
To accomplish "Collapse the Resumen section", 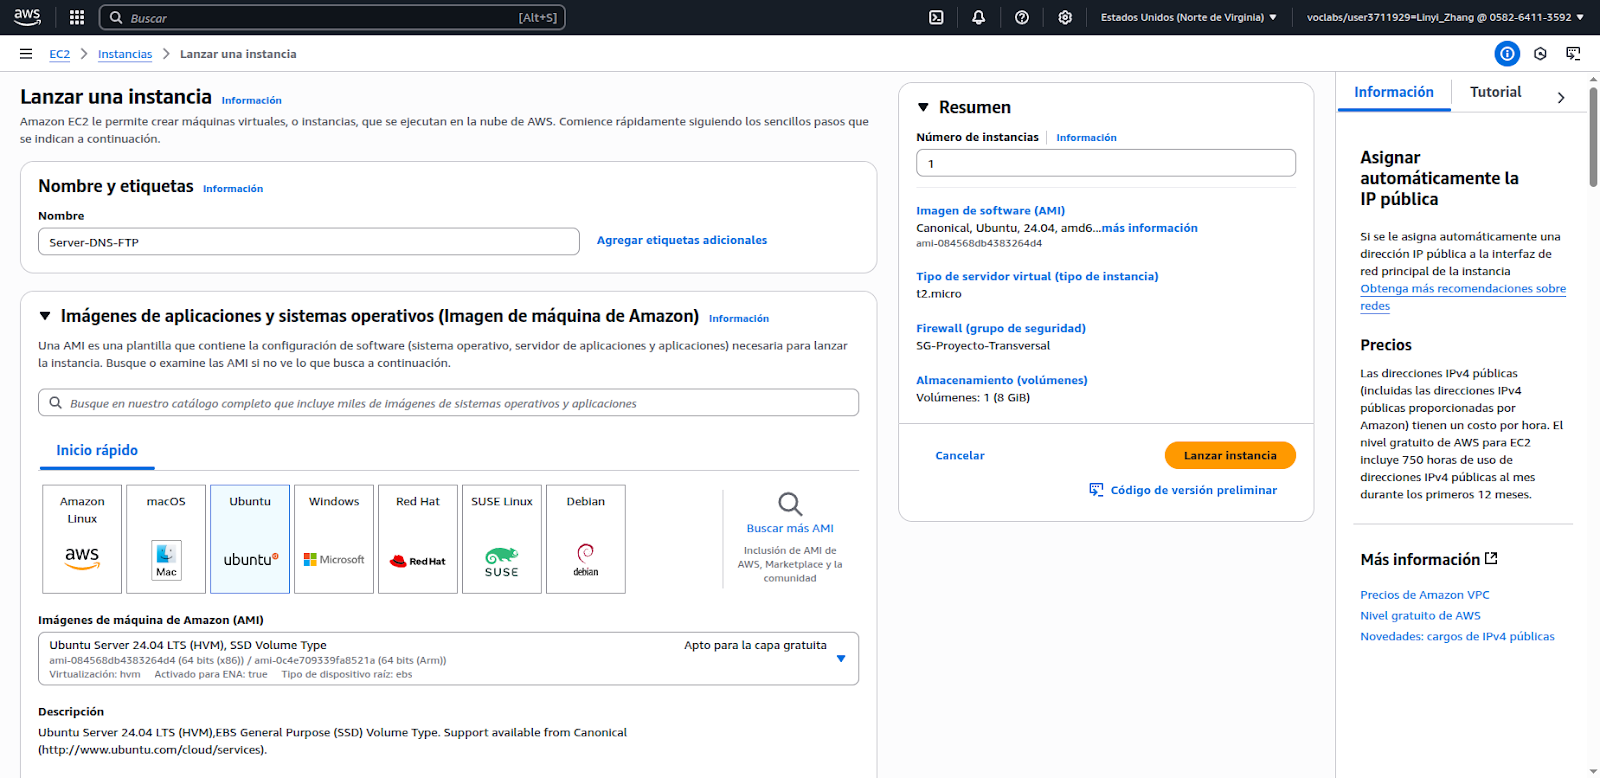I will click(x=923, y=107).
